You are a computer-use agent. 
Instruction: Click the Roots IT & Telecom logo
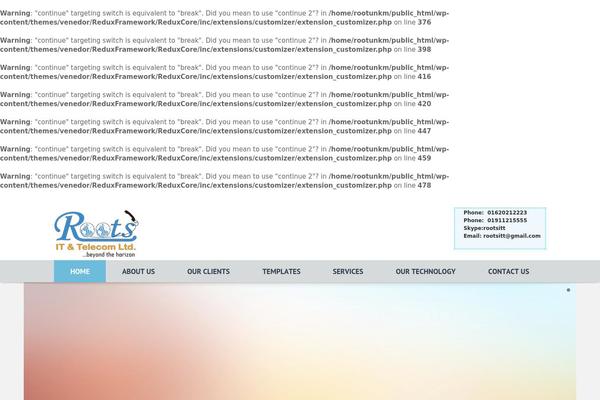point(96,233)
